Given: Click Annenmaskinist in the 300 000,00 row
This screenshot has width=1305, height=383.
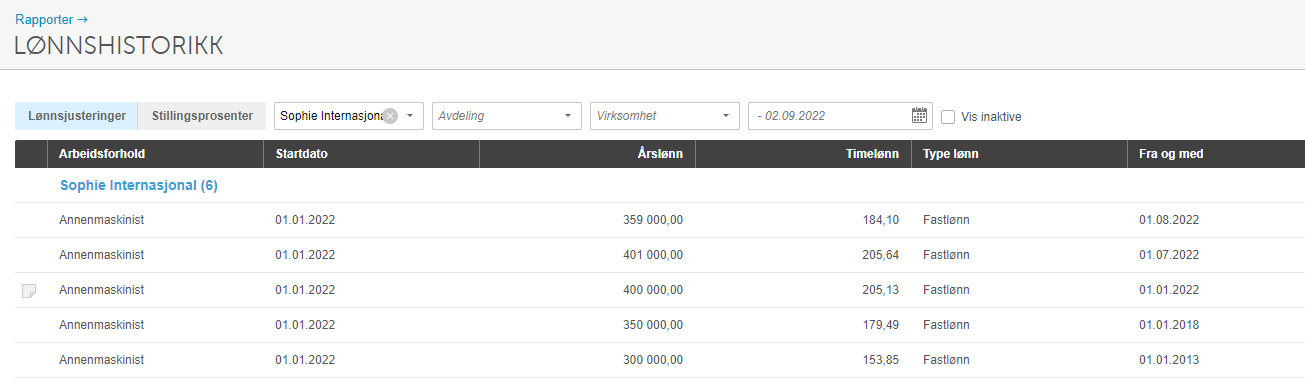Looking at the screenshot, I should tap(102, 360).
